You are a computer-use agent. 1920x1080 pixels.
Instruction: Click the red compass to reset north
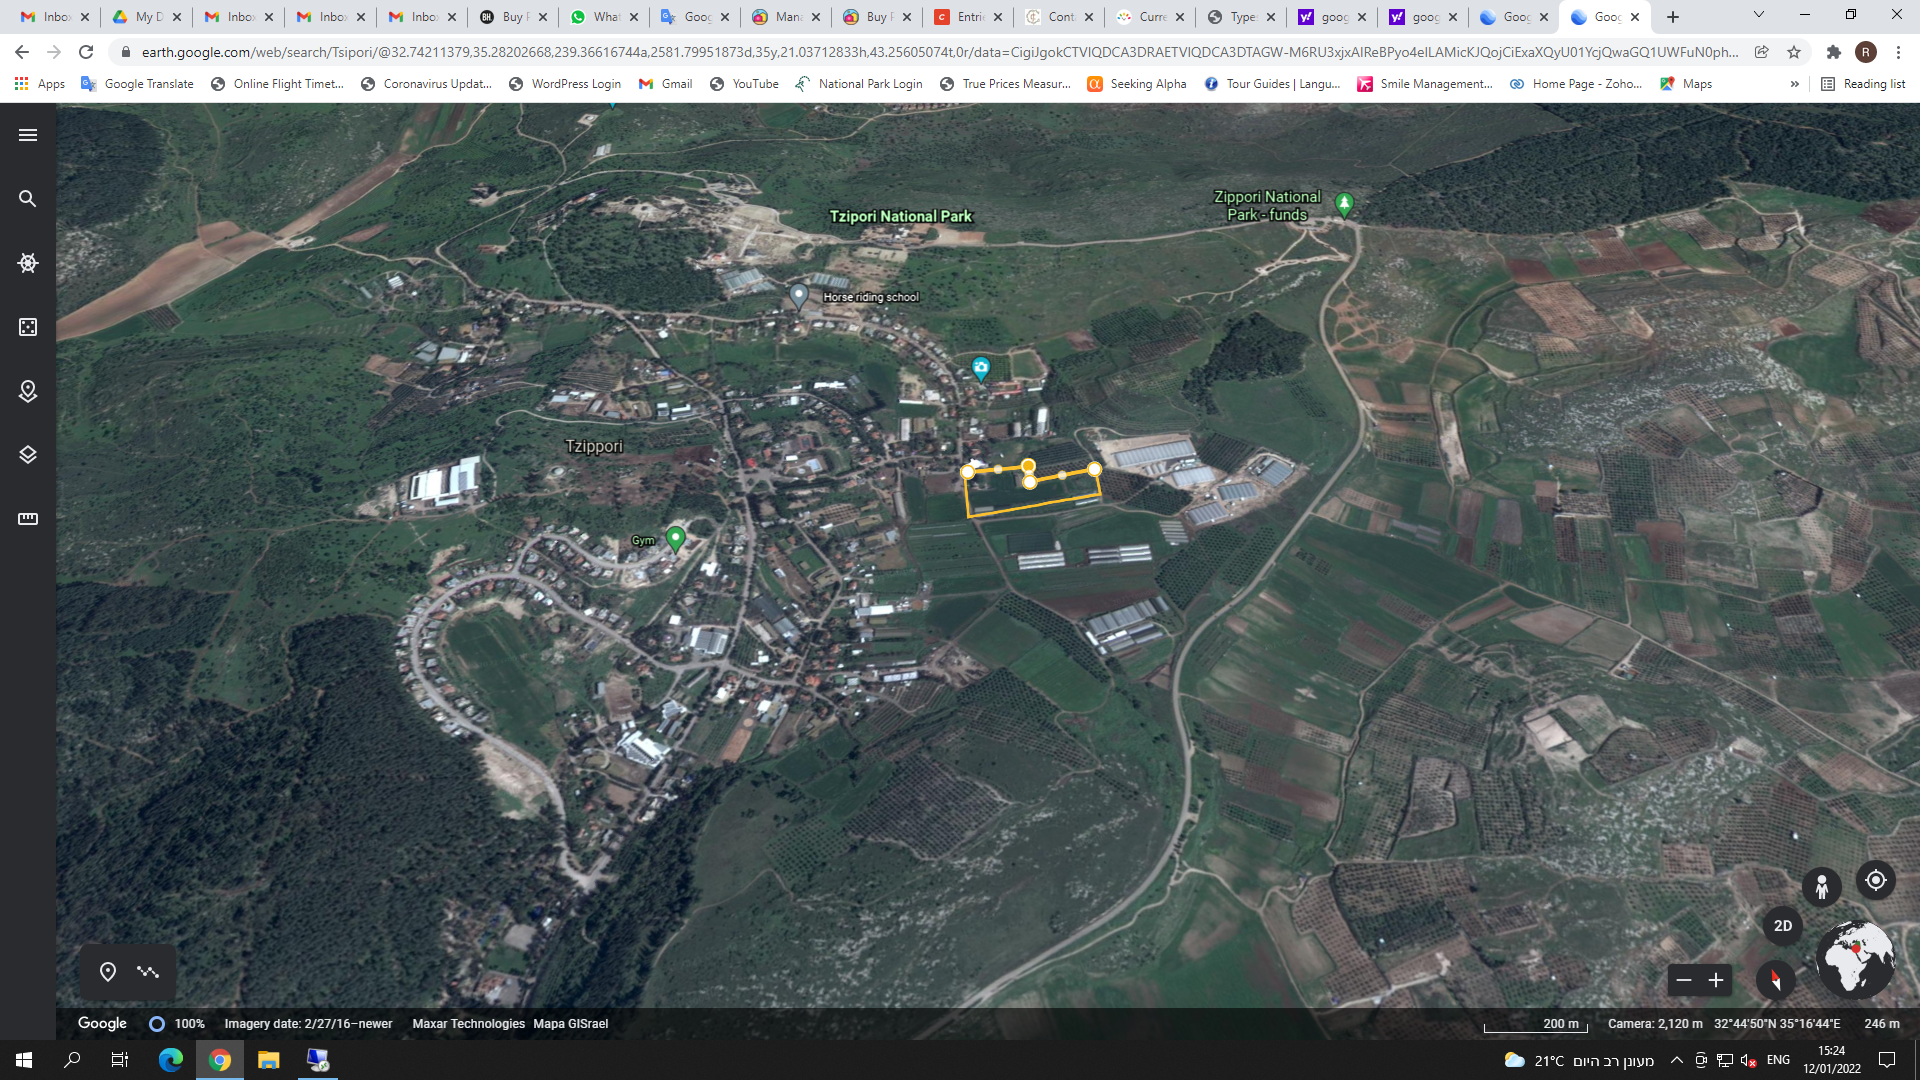point(1775,980)
